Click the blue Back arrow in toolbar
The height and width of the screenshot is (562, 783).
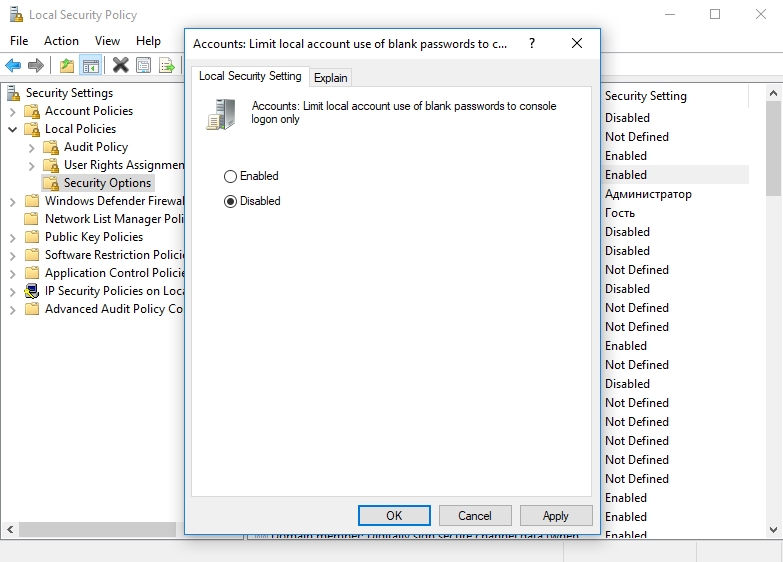(13, 65)
